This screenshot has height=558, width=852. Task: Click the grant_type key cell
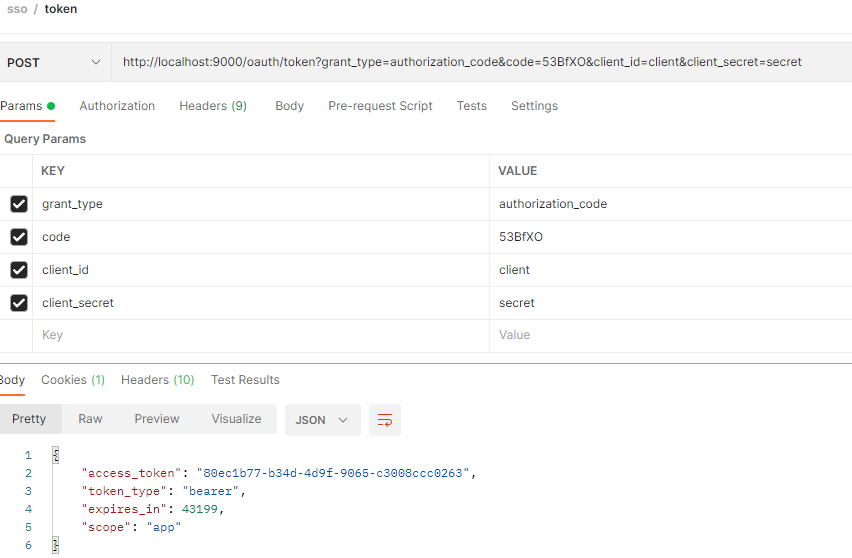261,204
